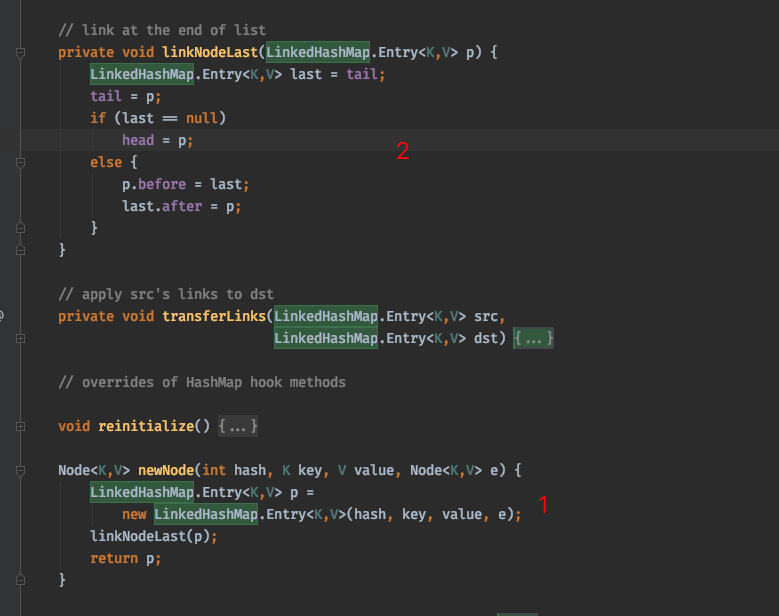Collapse the linkNodeLast method fold marker
779x616 pixels.
pos(20,52)
